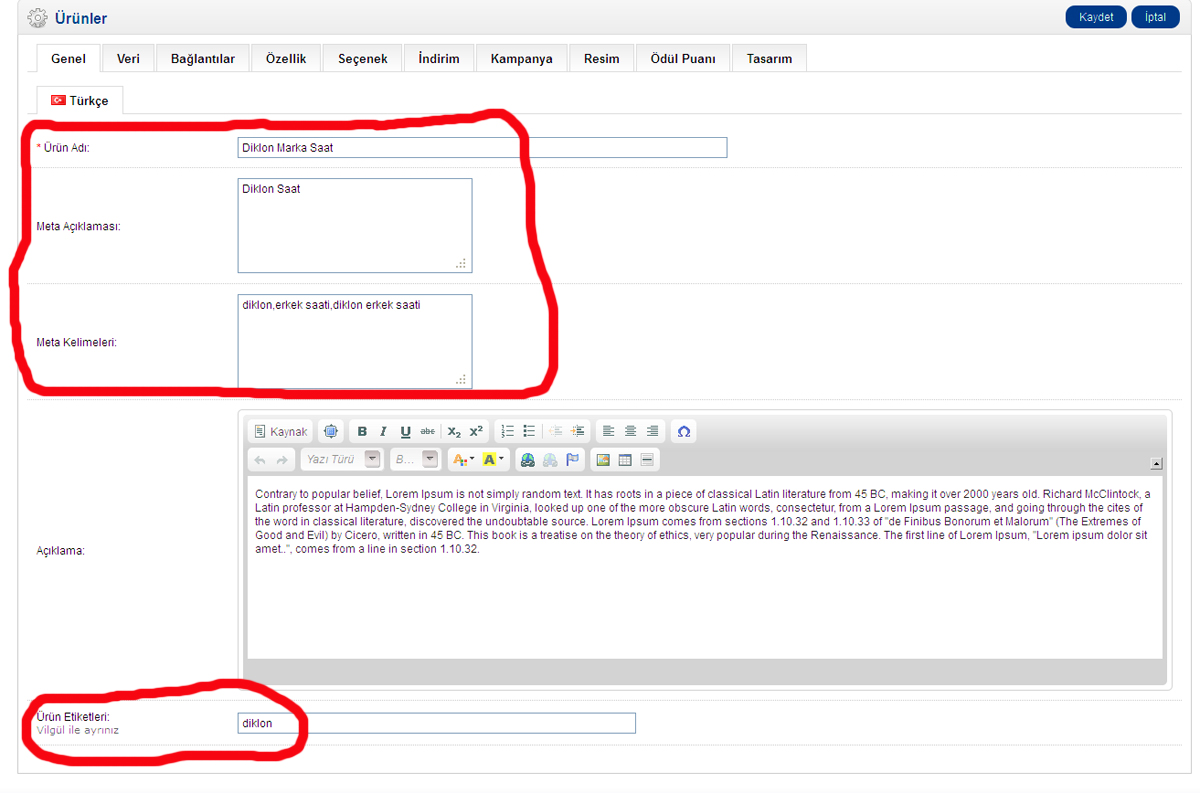Collapse the editor toolbar

[x=1156, y=463]
